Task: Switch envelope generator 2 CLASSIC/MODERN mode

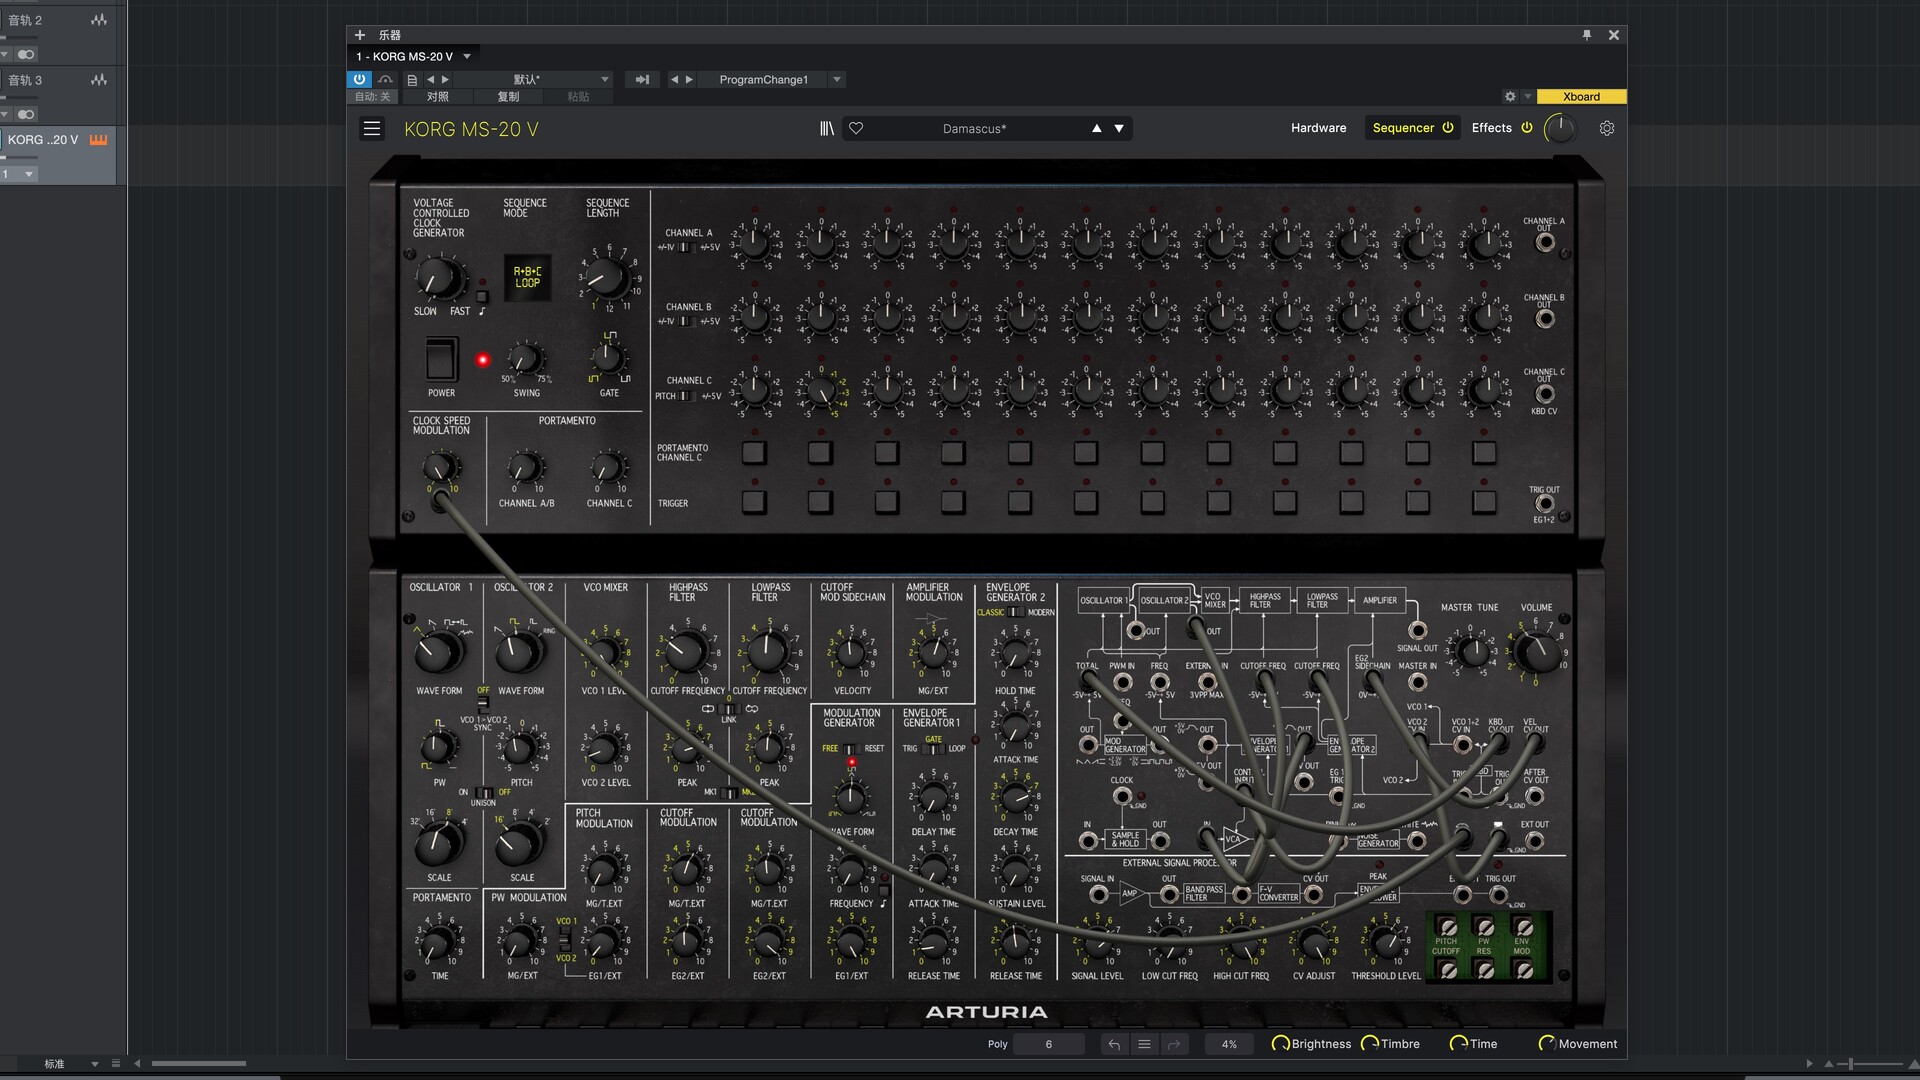Action: click(1015, 612)
